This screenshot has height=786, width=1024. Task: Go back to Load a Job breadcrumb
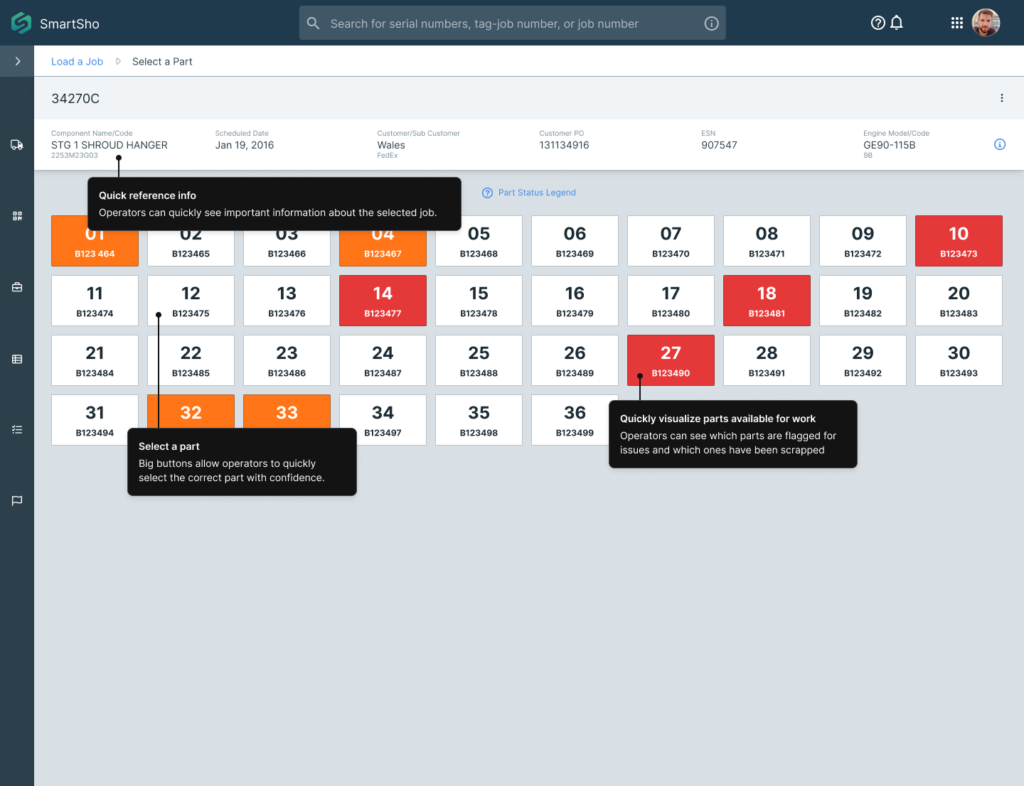pos(77,62)
